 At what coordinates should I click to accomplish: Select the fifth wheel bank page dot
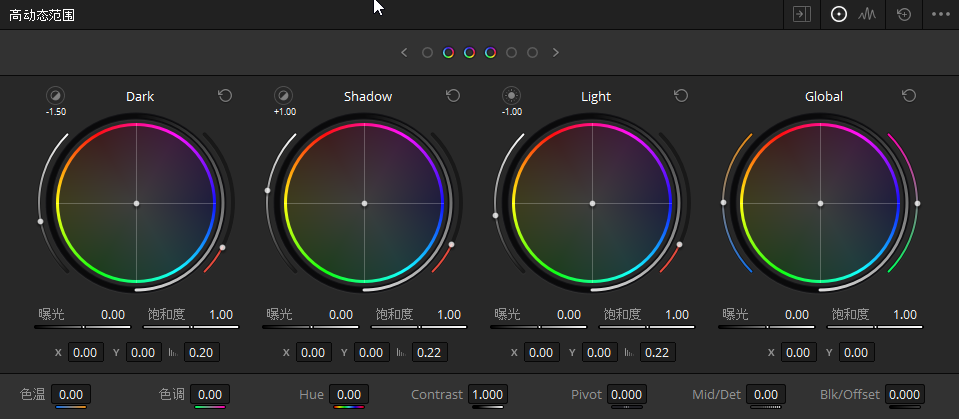(512, 52)
